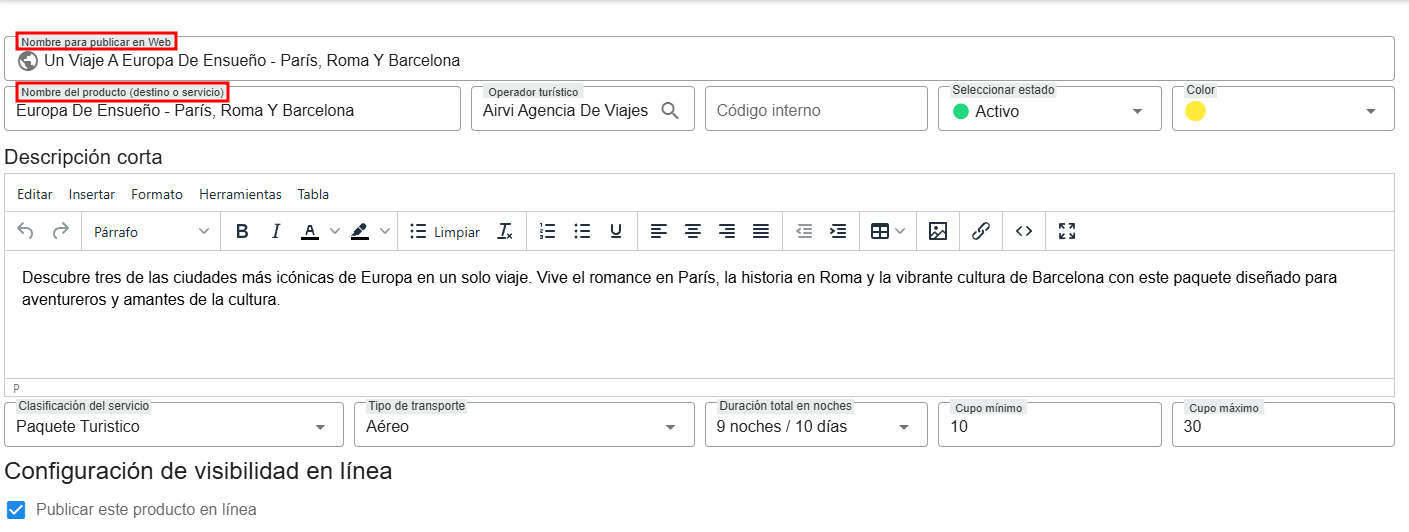Search the tour operator with magnifier icon
The image size is (1409, 532).
point(671,110)
